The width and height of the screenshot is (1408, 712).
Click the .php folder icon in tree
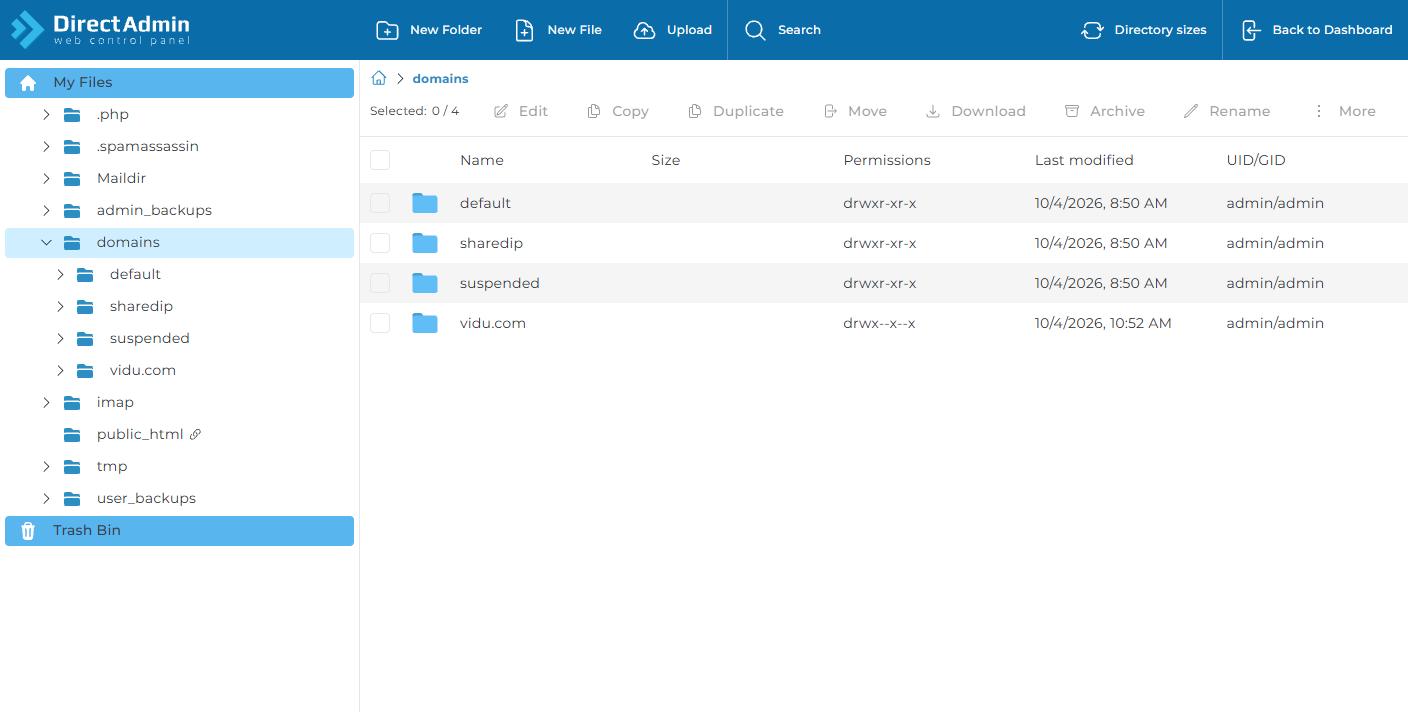[x=72, y=115]
